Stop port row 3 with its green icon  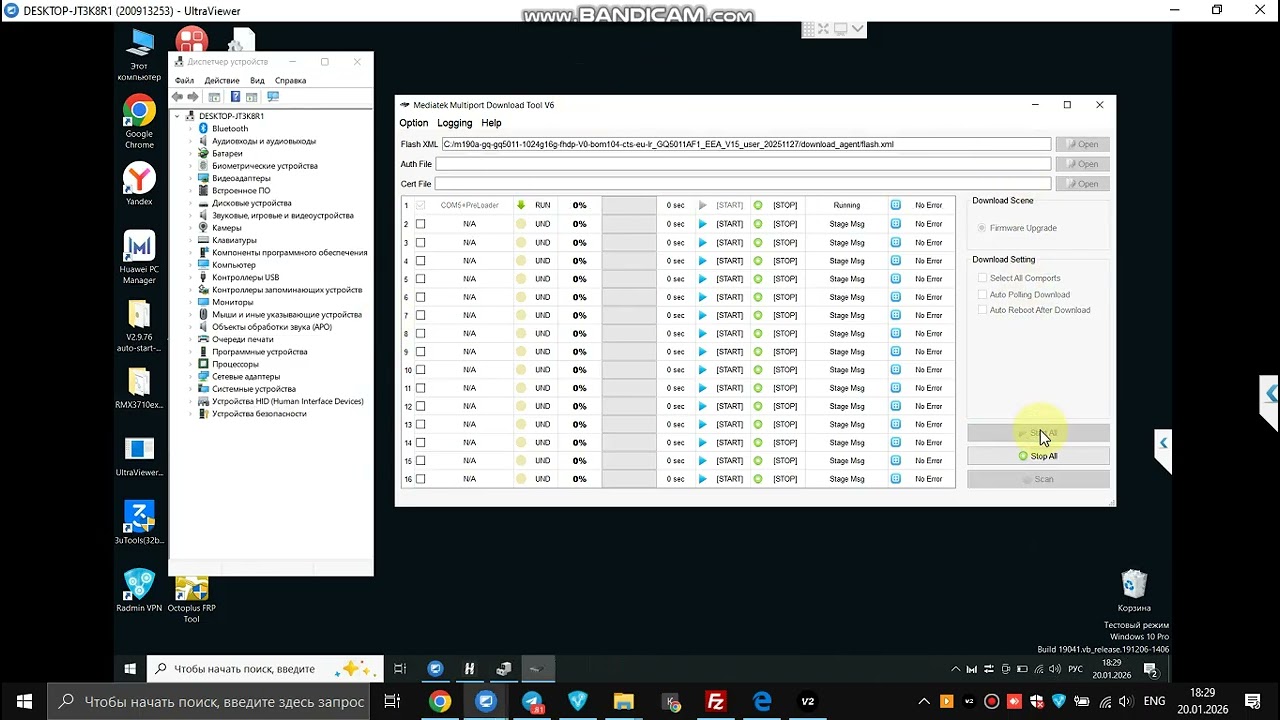(x=758, y=242)
